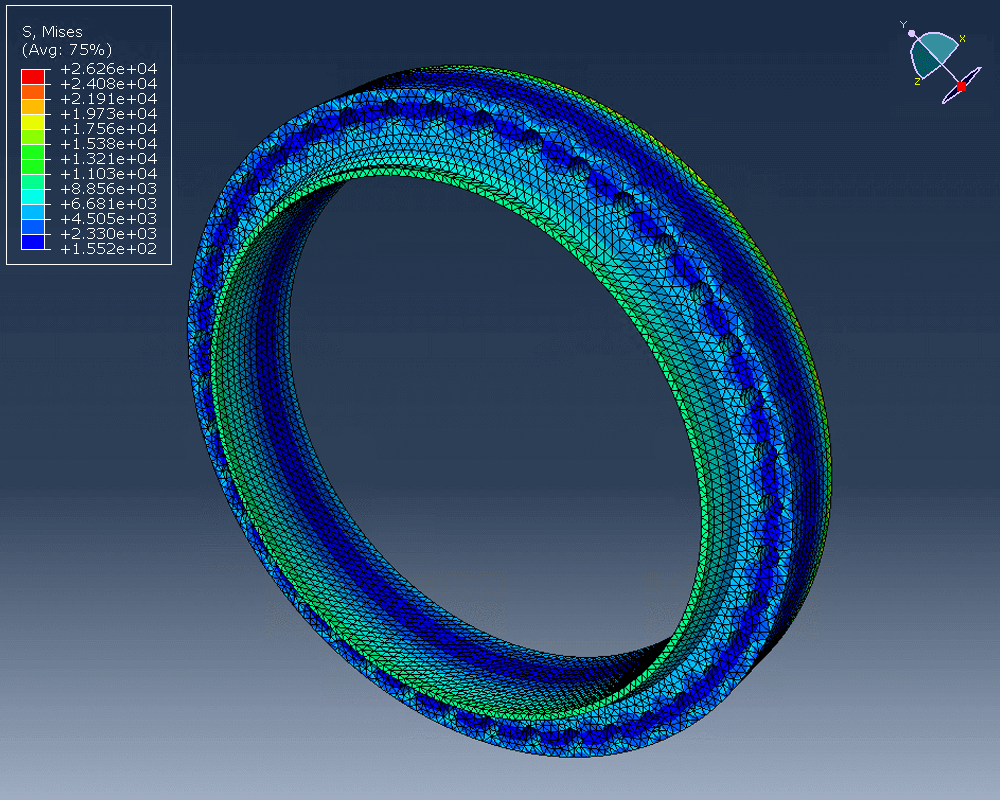The width and height of the screenshot is (1000, 800).
Task: Click the yellow legend color swatch
Action: 33,121
